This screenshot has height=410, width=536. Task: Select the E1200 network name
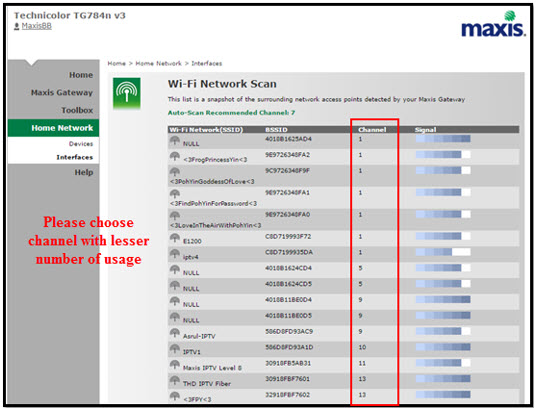[x=192, y=241]
